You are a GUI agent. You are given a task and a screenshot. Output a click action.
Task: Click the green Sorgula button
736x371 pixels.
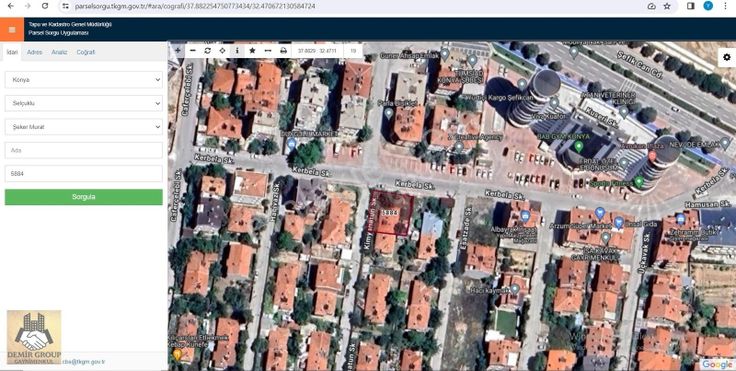(x=84, y=197)
